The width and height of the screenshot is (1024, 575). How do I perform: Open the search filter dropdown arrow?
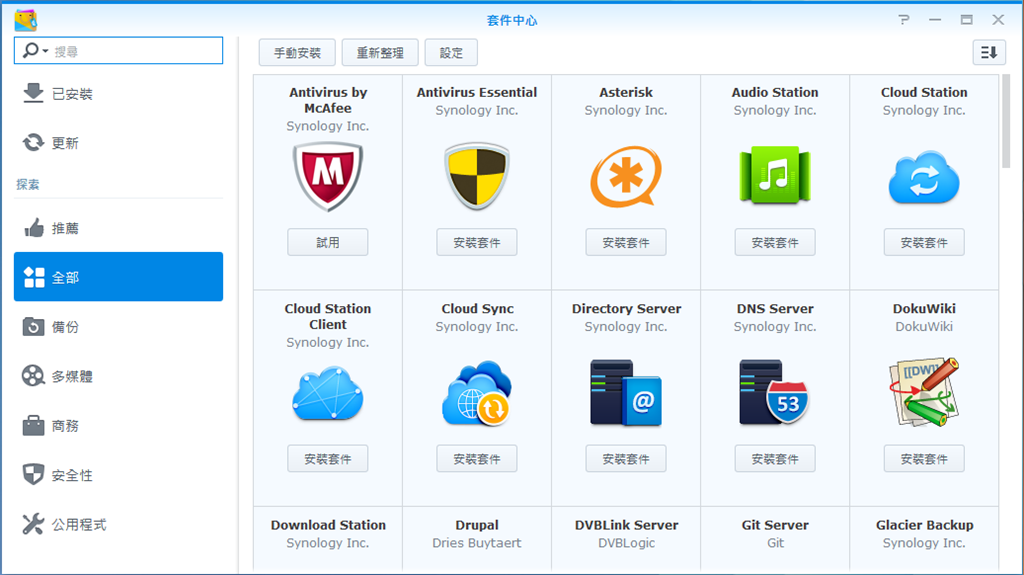[46, 51]
